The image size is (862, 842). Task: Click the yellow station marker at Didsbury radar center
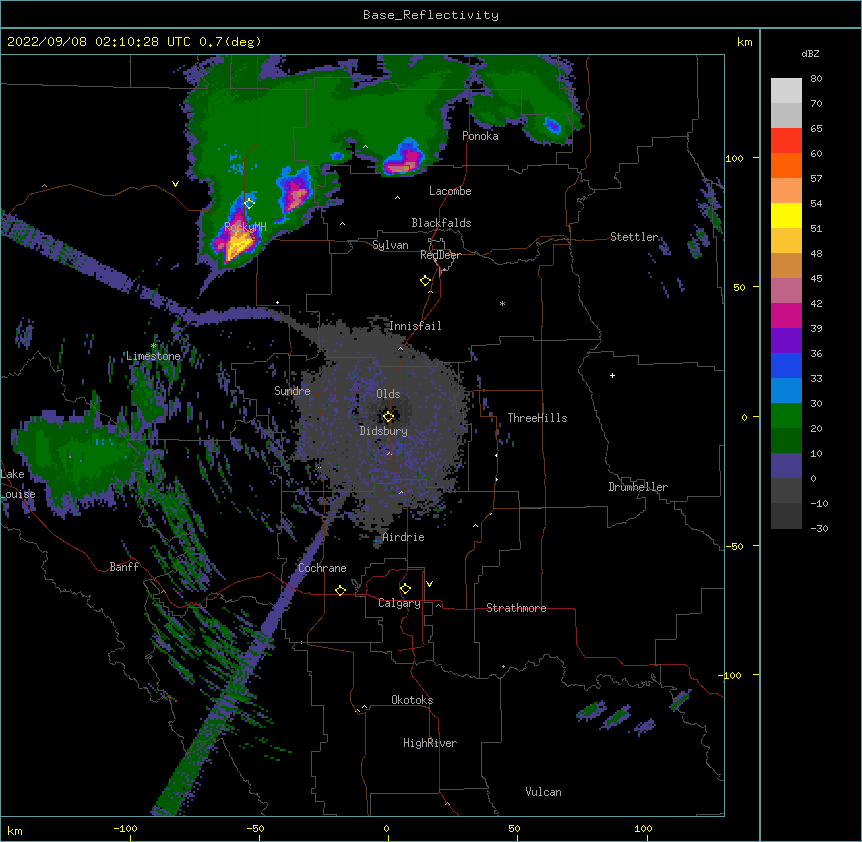pos(388,417)
